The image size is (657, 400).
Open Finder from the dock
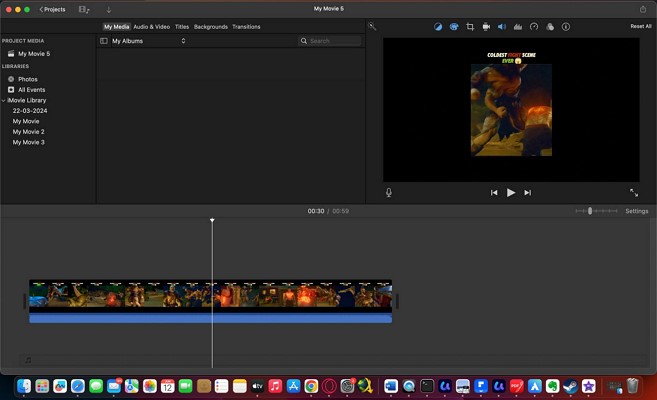(x=24, y=386)
